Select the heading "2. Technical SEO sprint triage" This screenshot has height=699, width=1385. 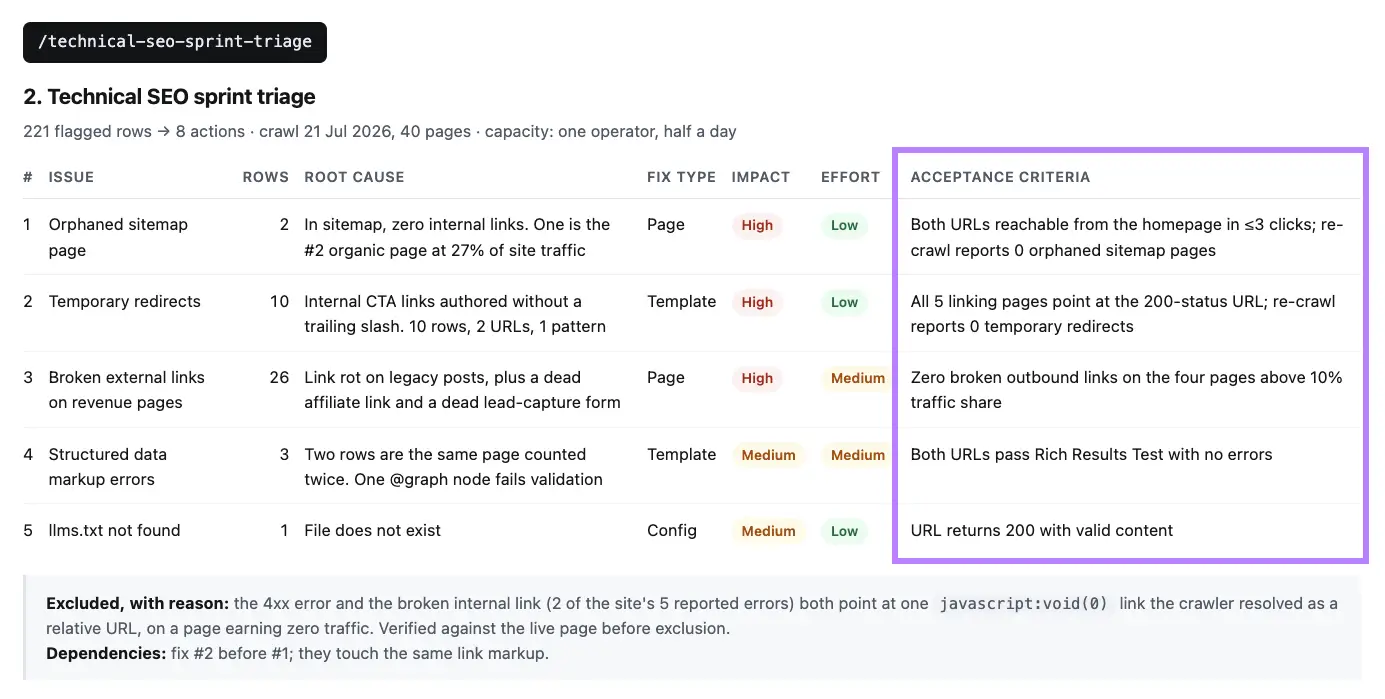tap(169, 97)
